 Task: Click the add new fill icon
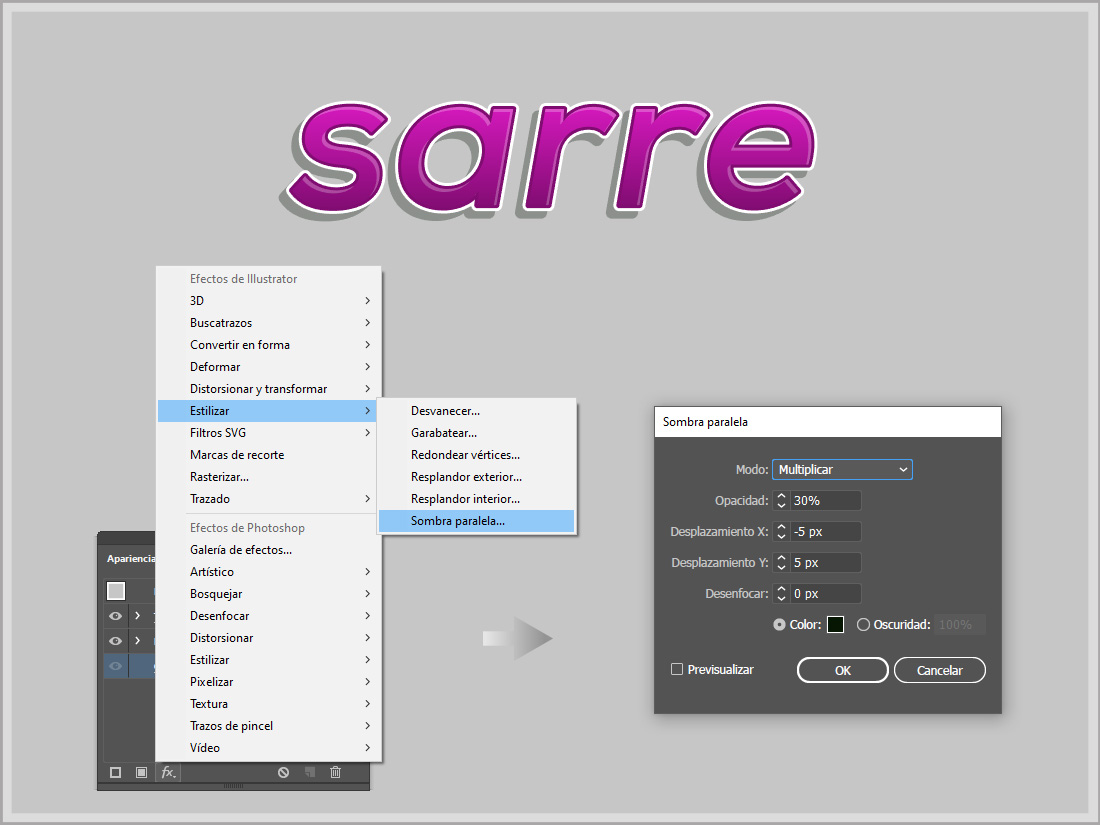pos(141,772)
